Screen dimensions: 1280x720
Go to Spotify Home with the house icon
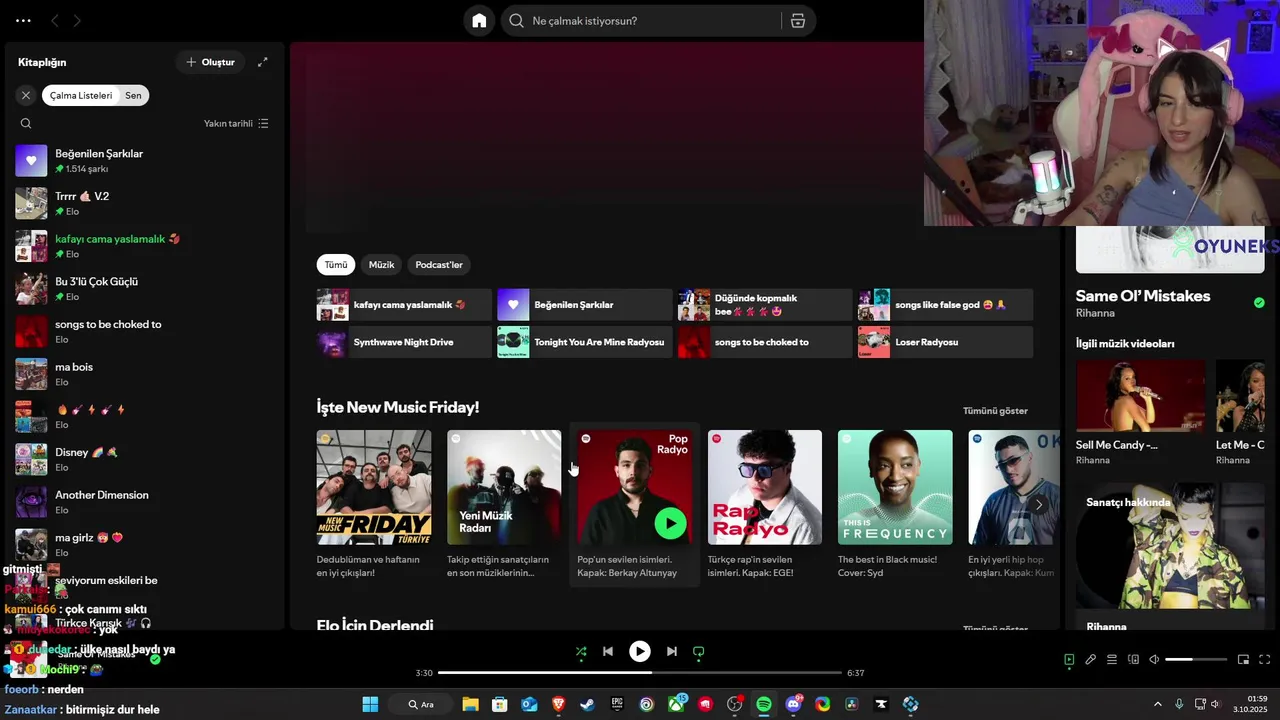(x=479, y=21)
